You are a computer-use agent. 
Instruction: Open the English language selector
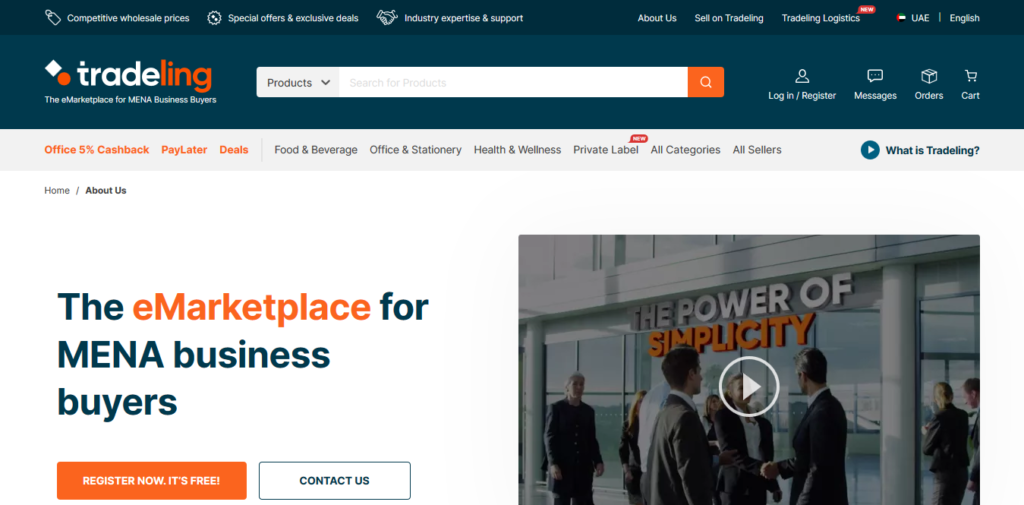(965, 18)
